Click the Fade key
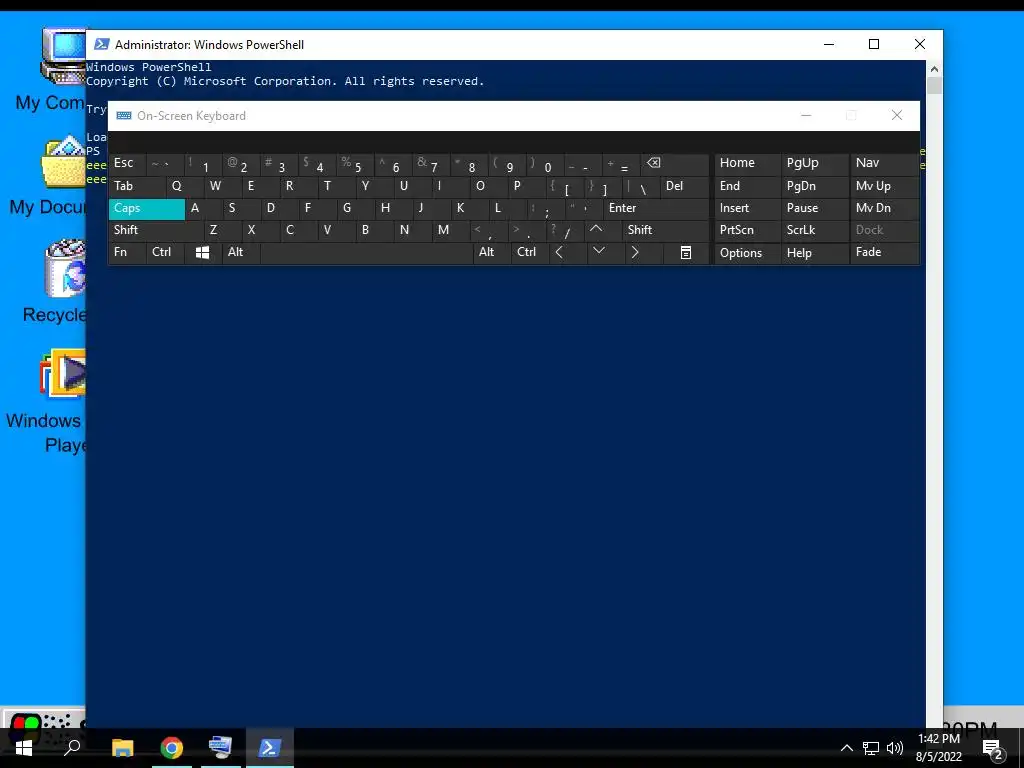Image resolution: width=1024 pixels, height=768 pixels. pos(884,252)
